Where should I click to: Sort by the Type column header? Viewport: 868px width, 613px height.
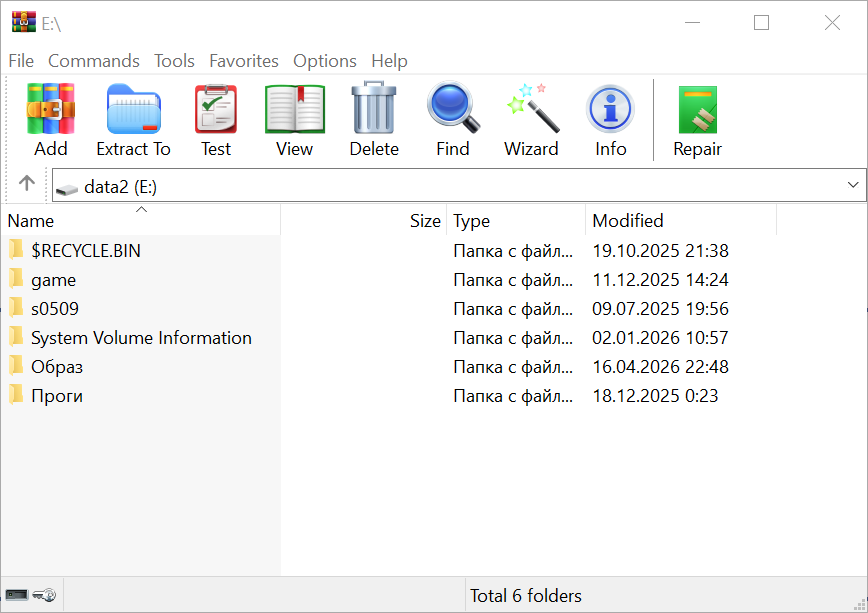[516, 220]
